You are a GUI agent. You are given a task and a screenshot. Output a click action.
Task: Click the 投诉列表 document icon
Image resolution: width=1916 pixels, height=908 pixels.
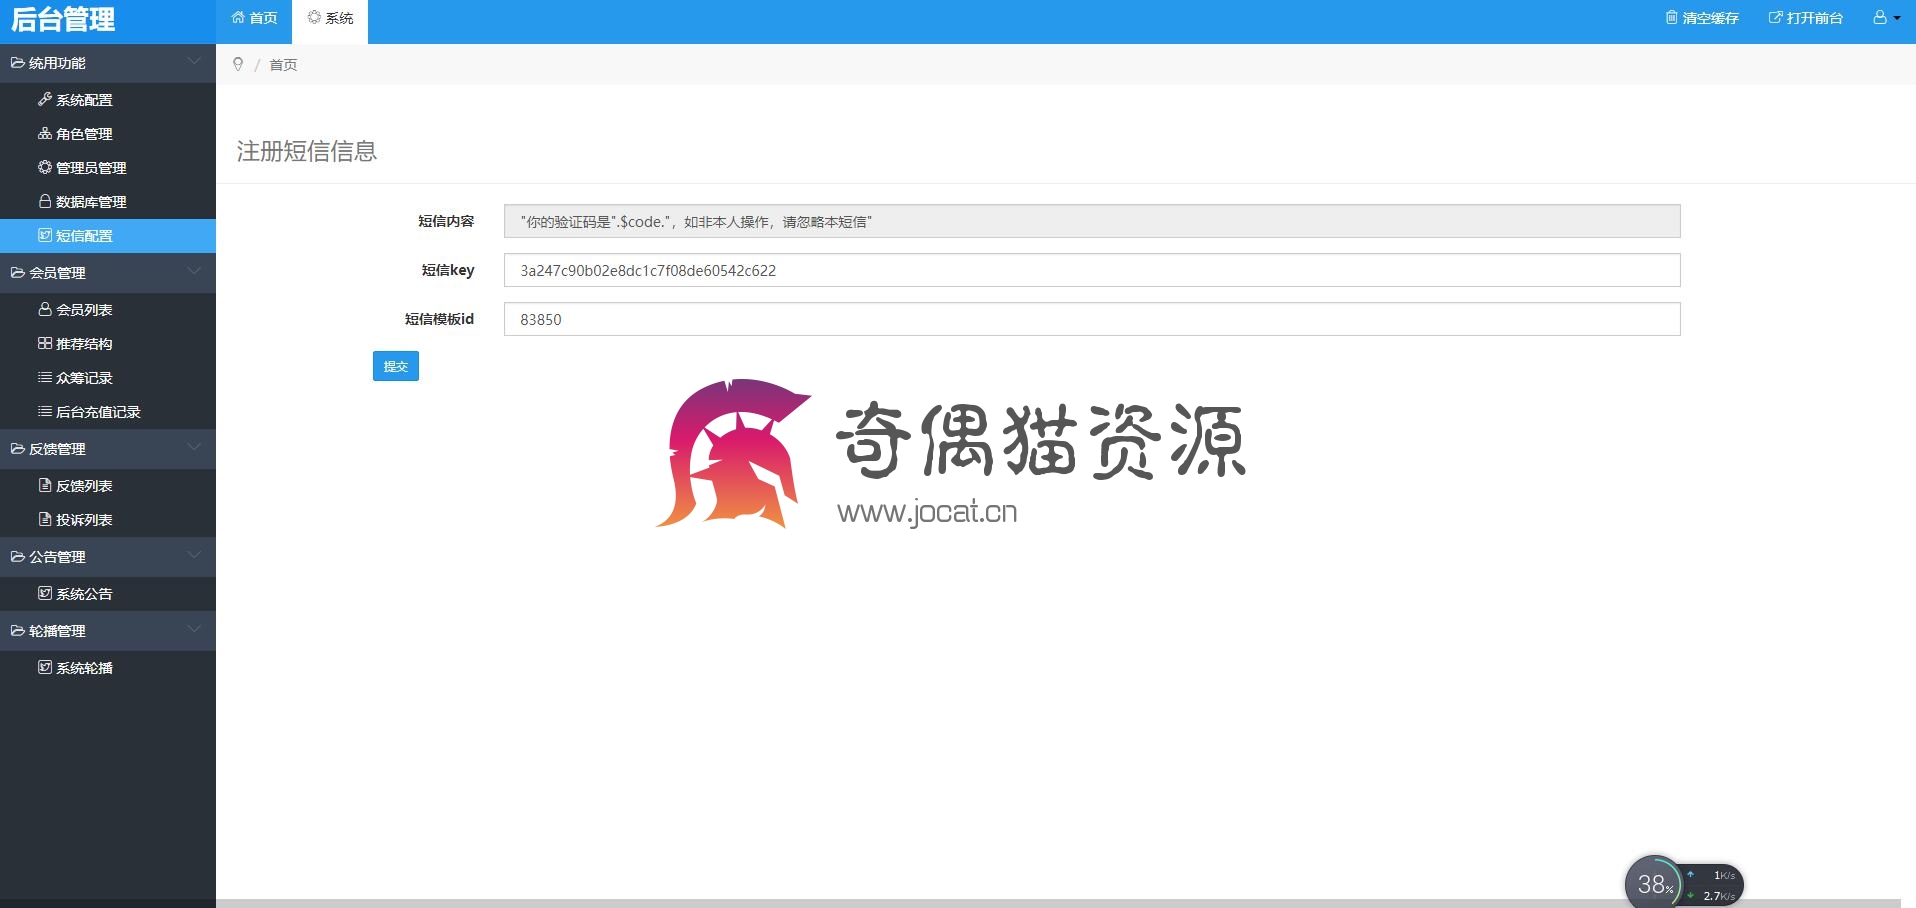click(45, 520)
